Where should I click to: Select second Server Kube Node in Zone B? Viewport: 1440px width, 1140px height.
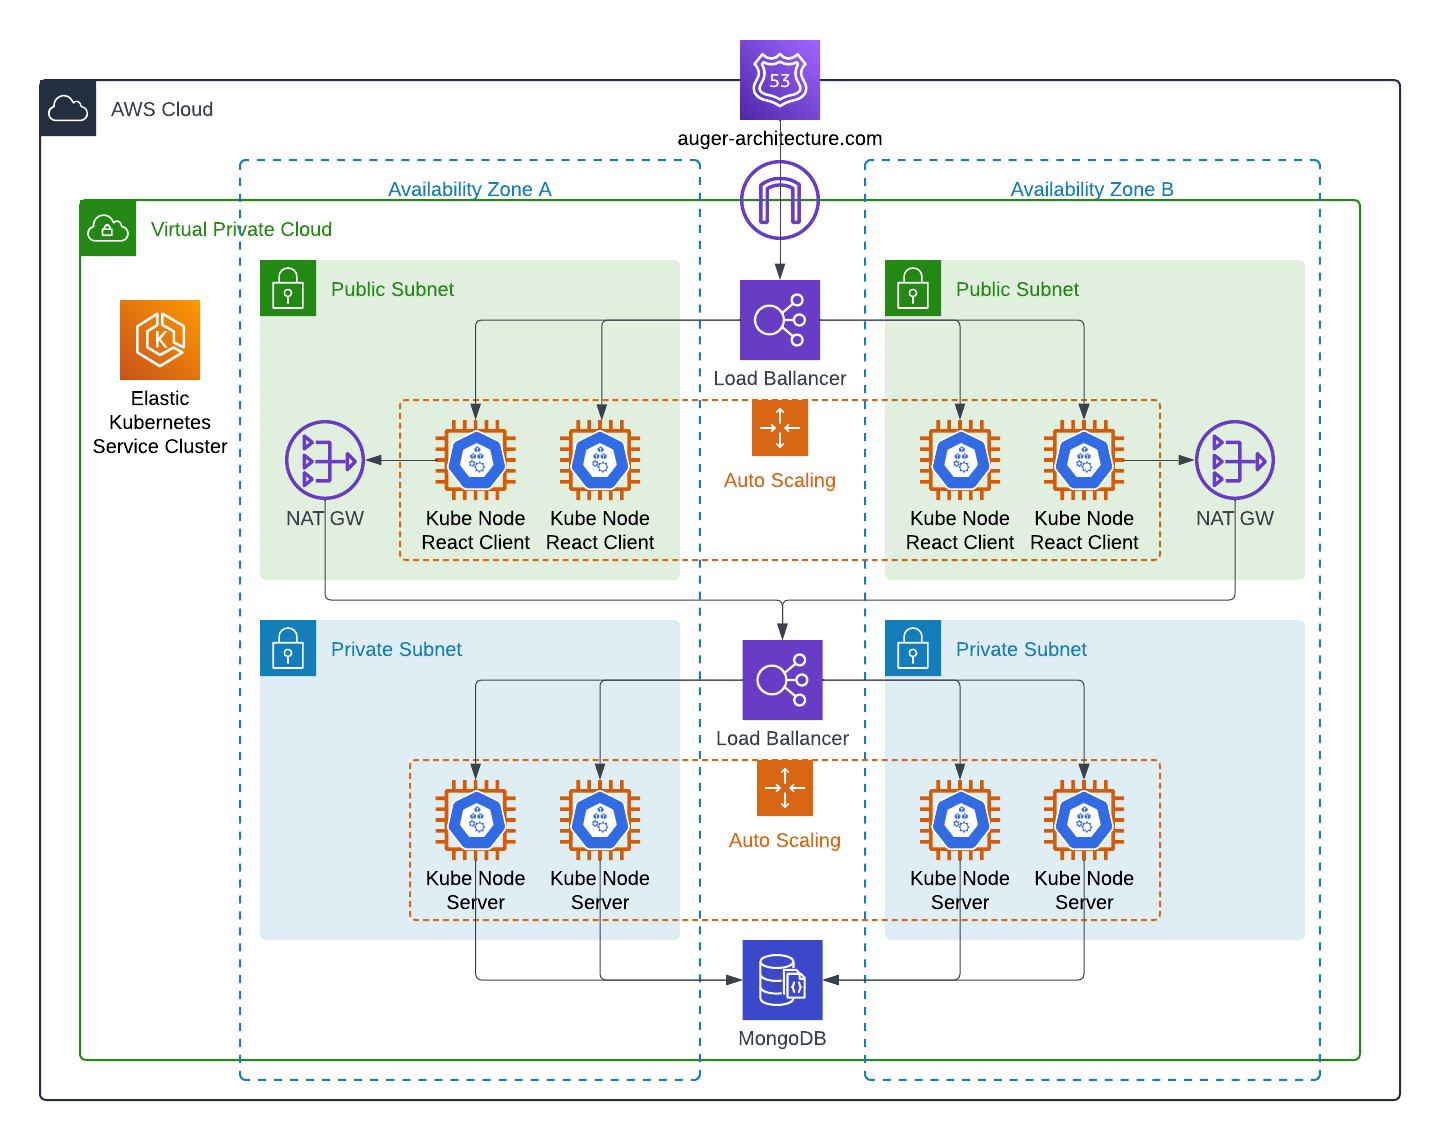tap(1084, 820)
